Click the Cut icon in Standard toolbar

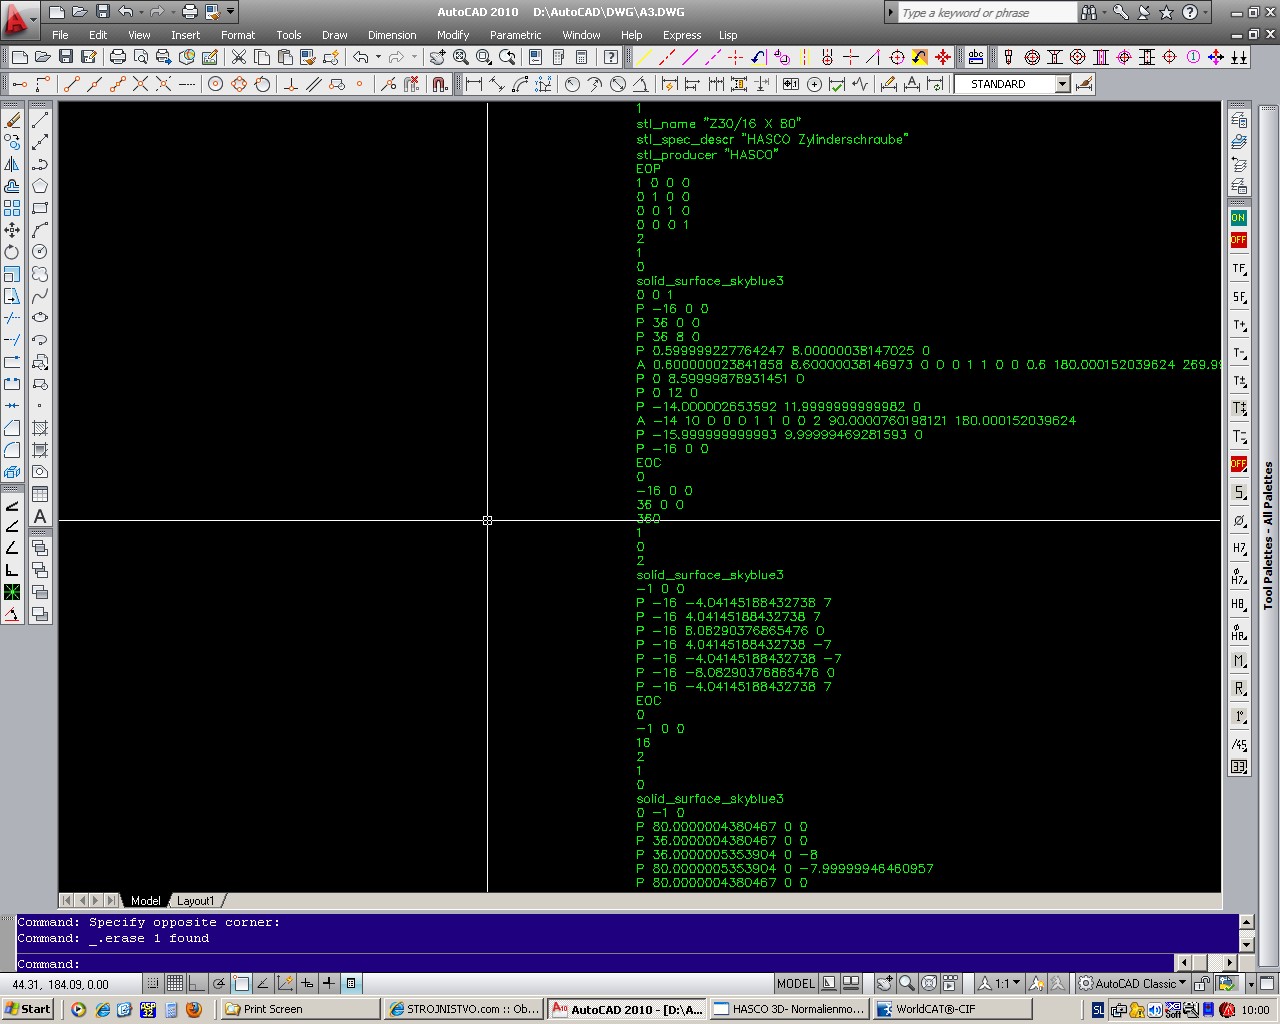point(239,58)
